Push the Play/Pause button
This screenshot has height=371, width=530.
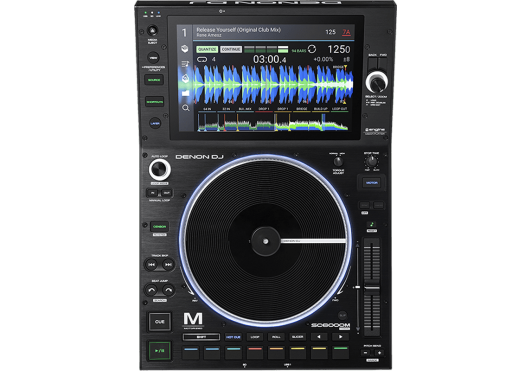click(x=160, y=351)
